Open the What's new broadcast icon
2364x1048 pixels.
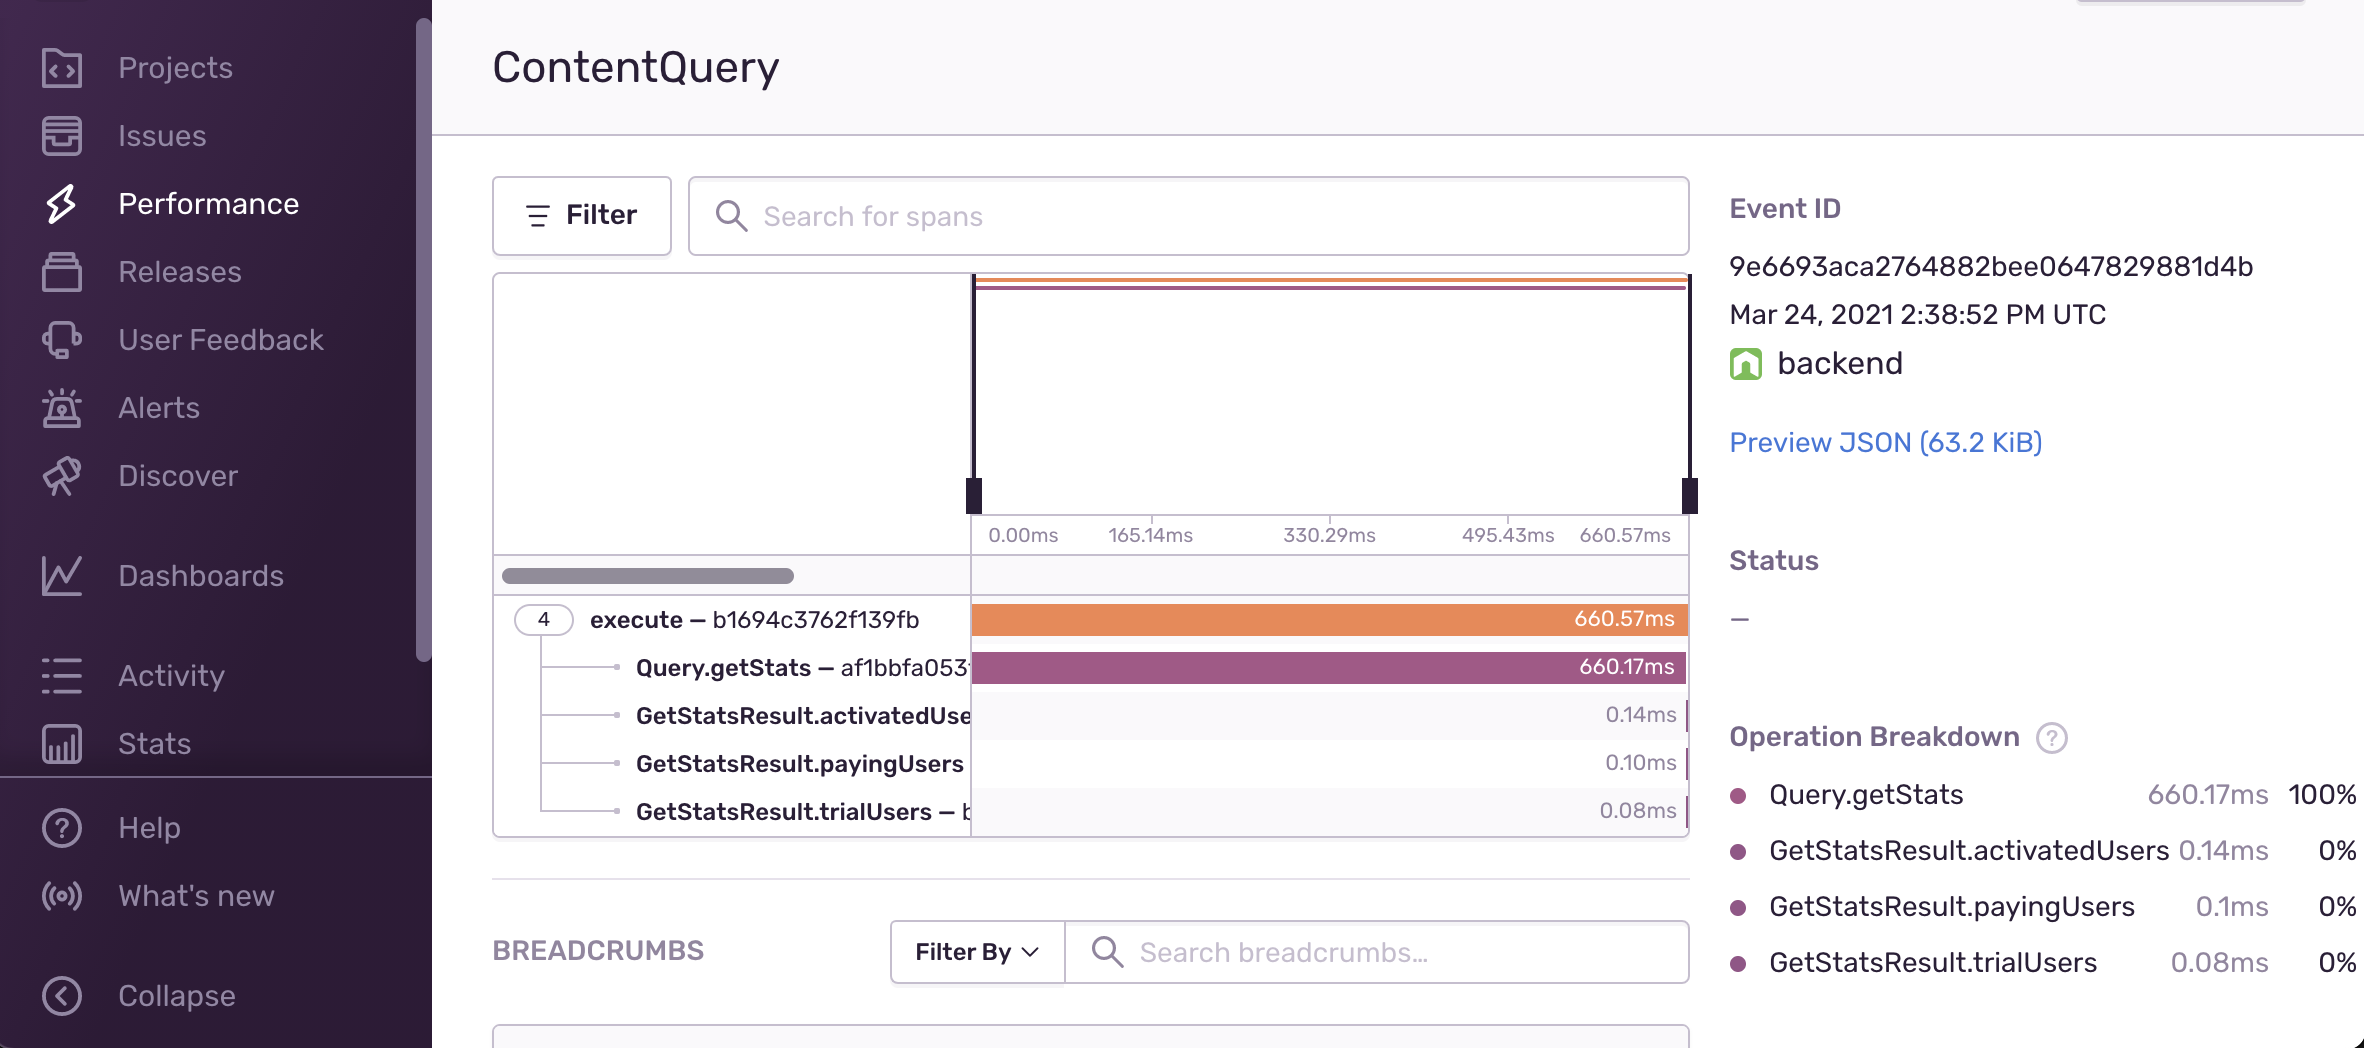(62, 896)
